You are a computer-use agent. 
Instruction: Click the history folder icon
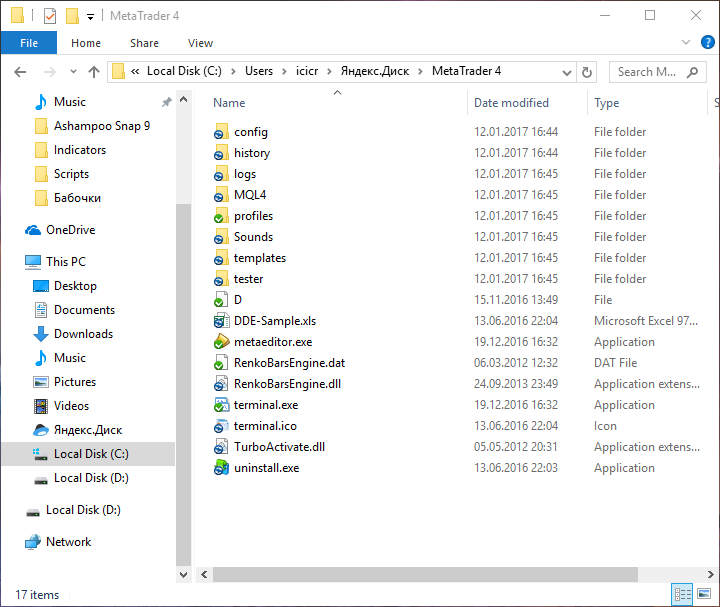[x=221, y=153]
